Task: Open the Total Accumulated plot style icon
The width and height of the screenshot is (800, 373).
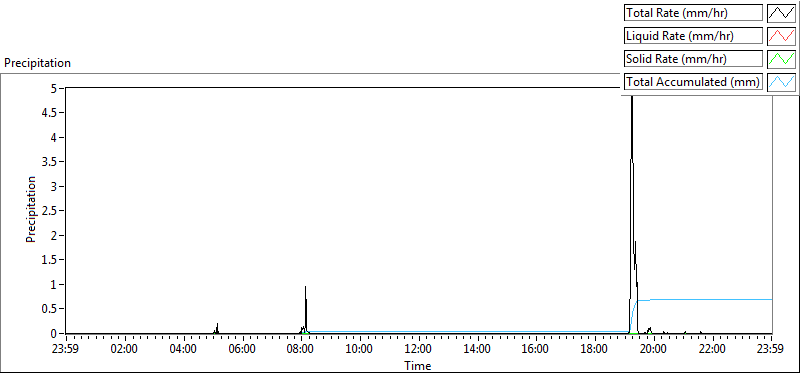Action: point(781,82)
